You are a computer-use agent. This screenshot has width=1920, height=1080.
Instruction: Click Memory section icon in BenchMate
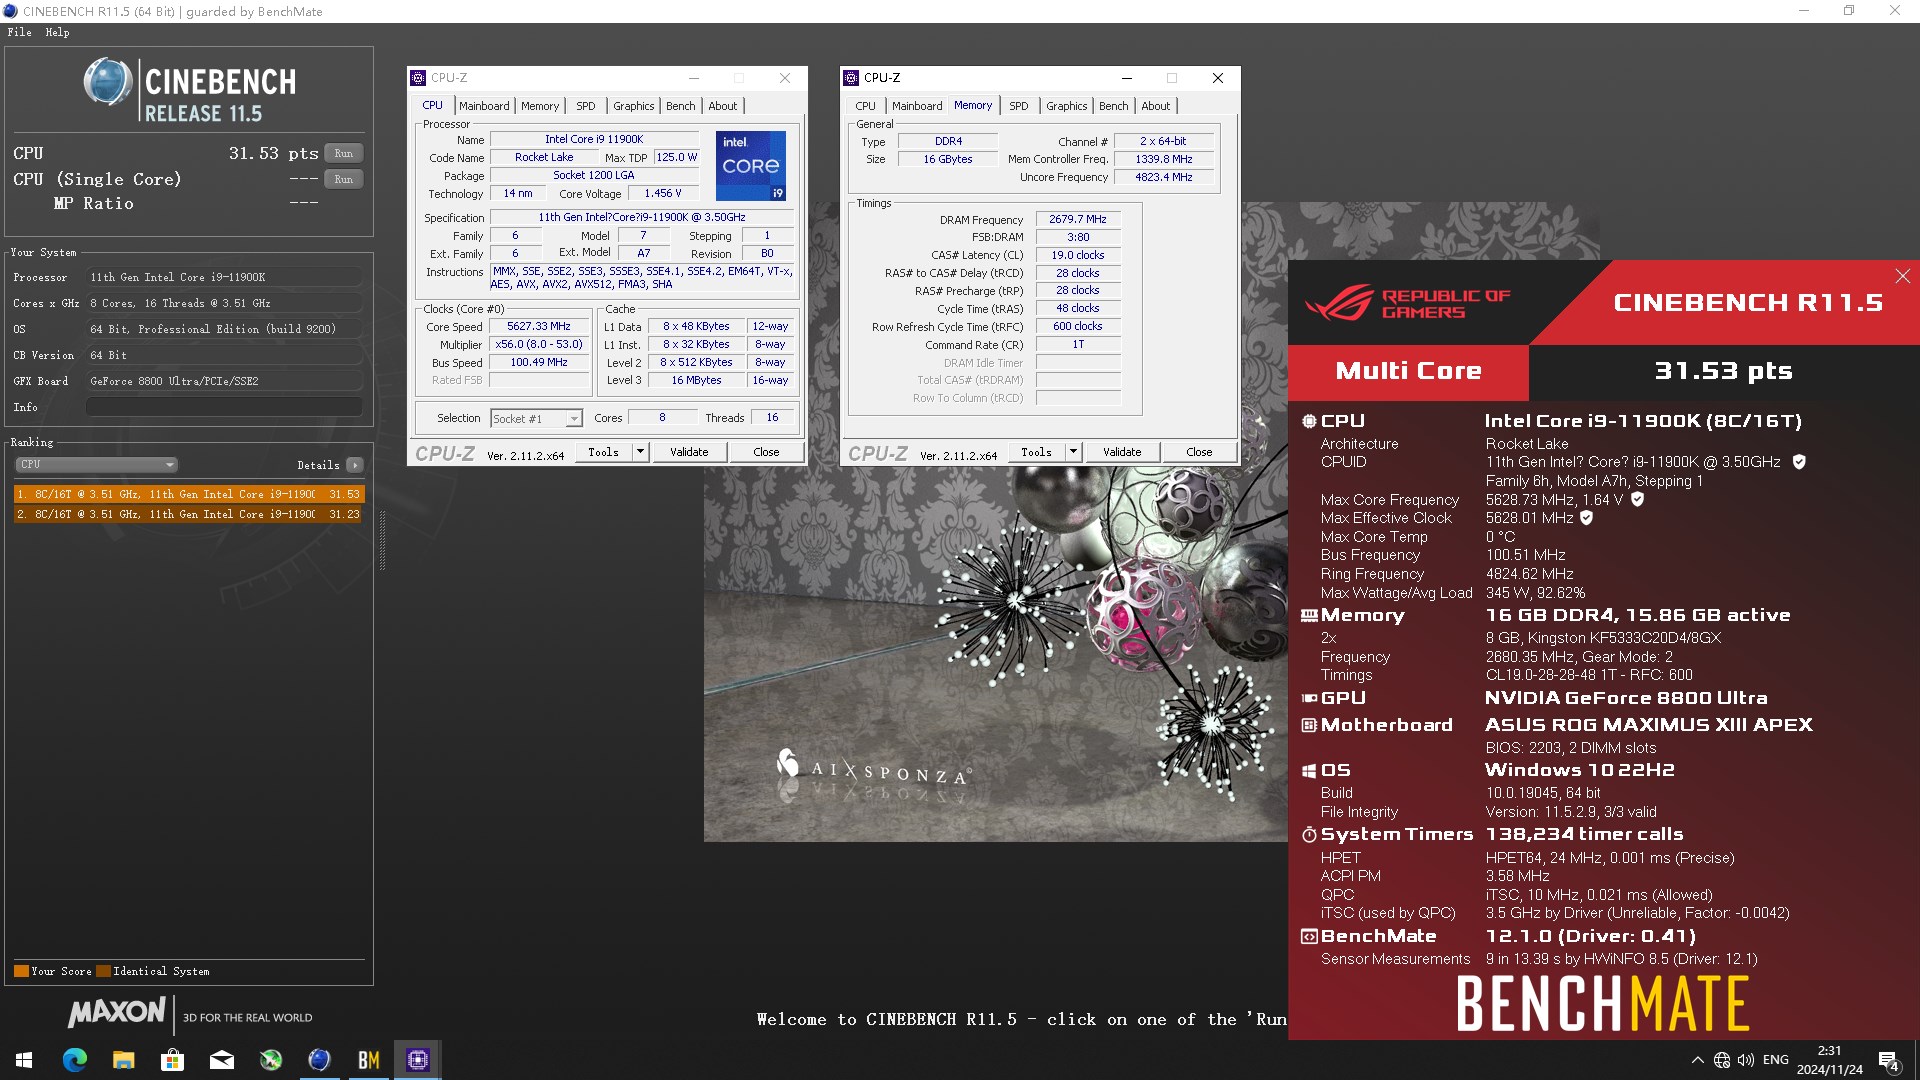coord(1308,616)
